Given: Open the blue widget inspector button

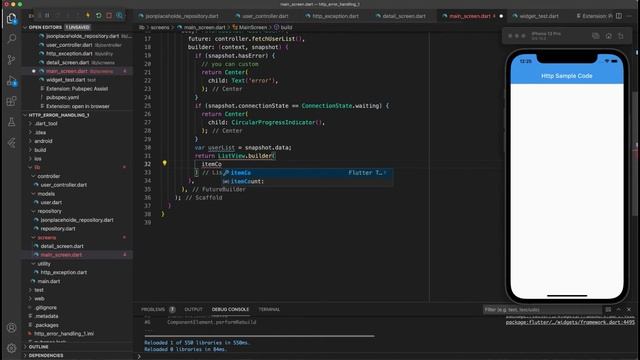Looking at the screenshot, I should (120, 16).
